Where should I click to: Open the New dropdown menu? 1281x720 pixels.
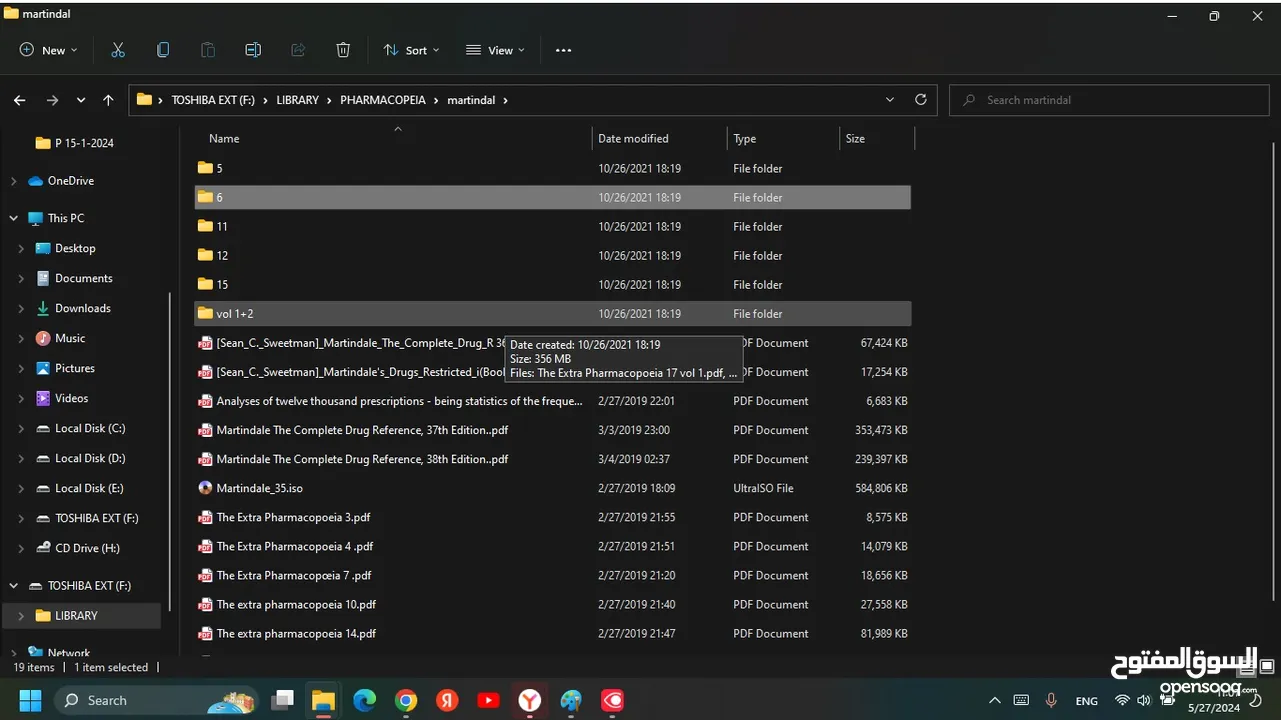click(x=48, y=50)
